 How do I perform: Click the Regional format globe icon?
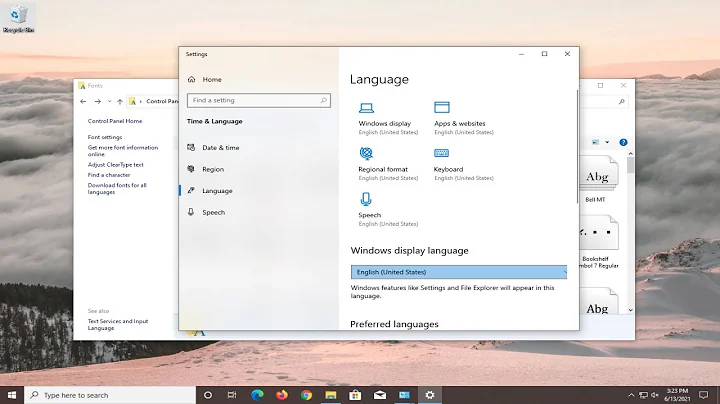(367, 153)
